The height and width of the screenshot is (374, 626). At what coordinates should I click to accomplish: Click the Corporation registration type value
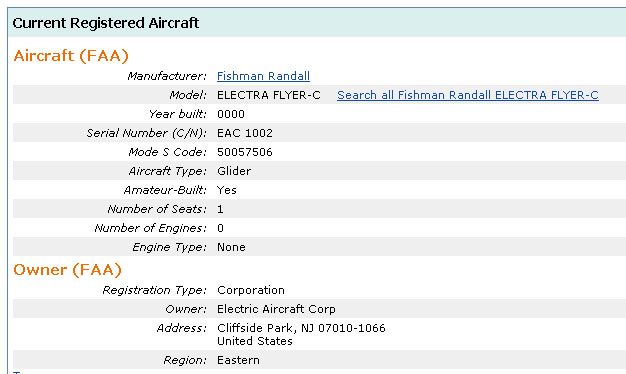pos(251,290)
